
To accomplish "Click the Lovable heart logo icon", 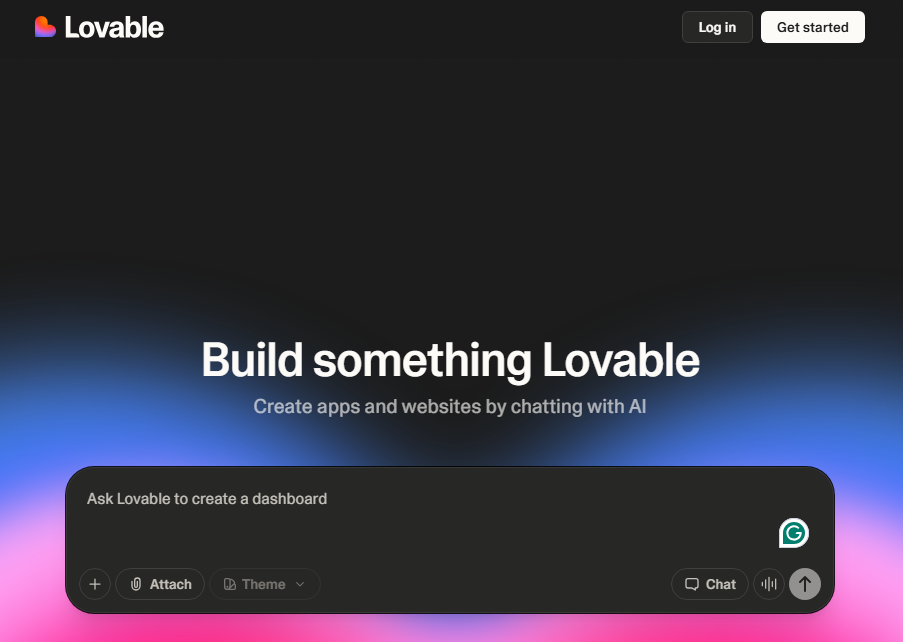I will pos(45,27).
